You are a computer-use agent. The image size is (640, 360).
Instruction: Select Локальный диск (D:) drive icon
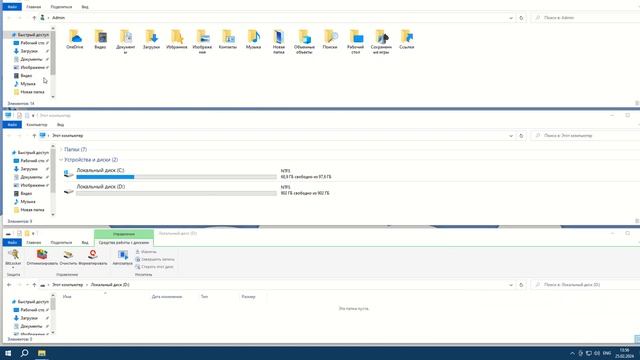pyautogui.click(x=69, y=191)
